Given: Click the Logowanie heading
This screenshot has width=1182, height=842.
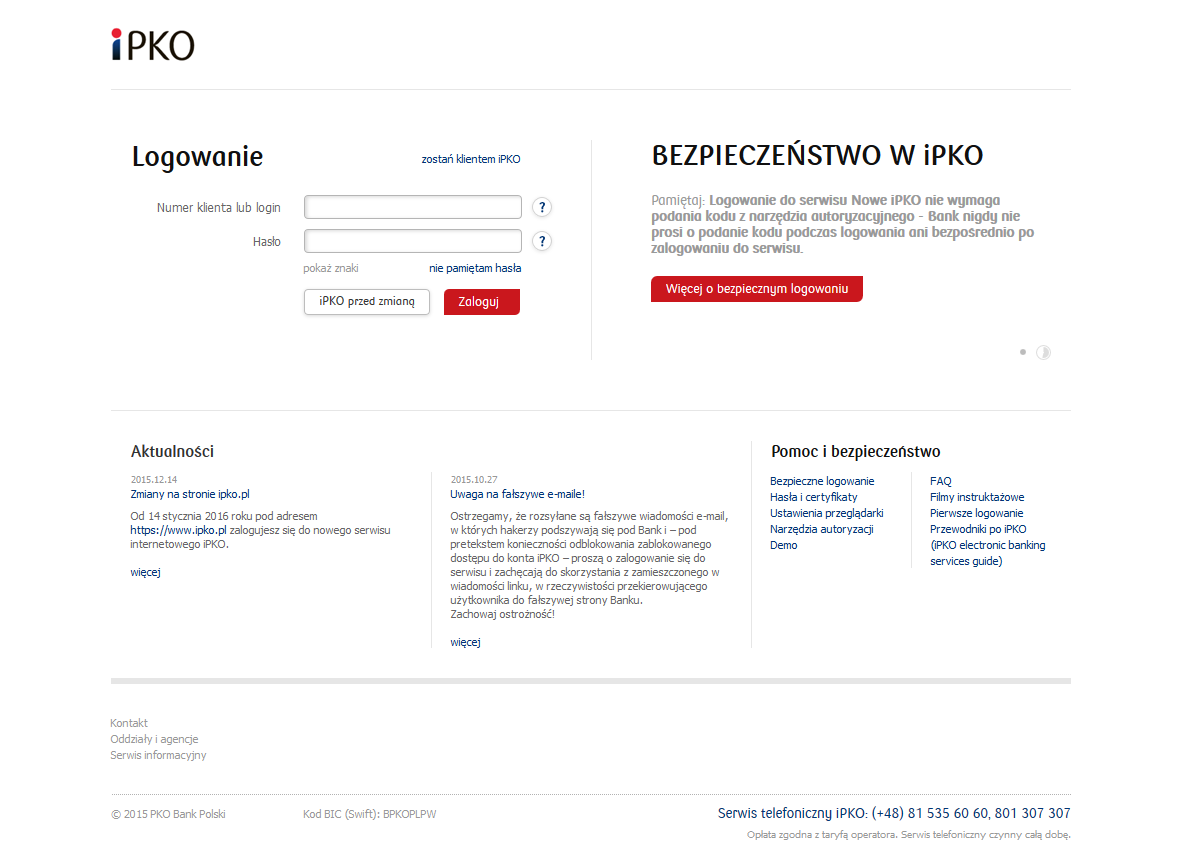Looking at the screenshot, I should [x=198, y=157].
